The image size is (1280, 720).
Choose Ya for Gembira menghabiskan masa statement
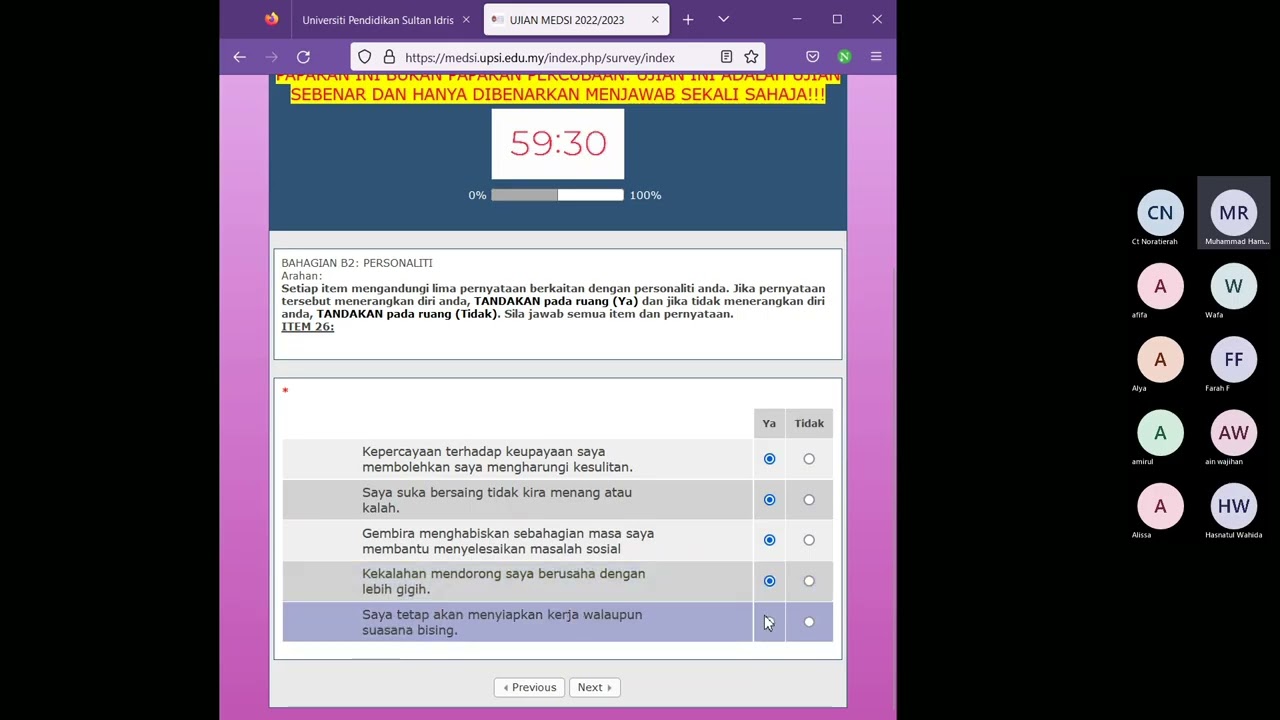click(769, 540)
